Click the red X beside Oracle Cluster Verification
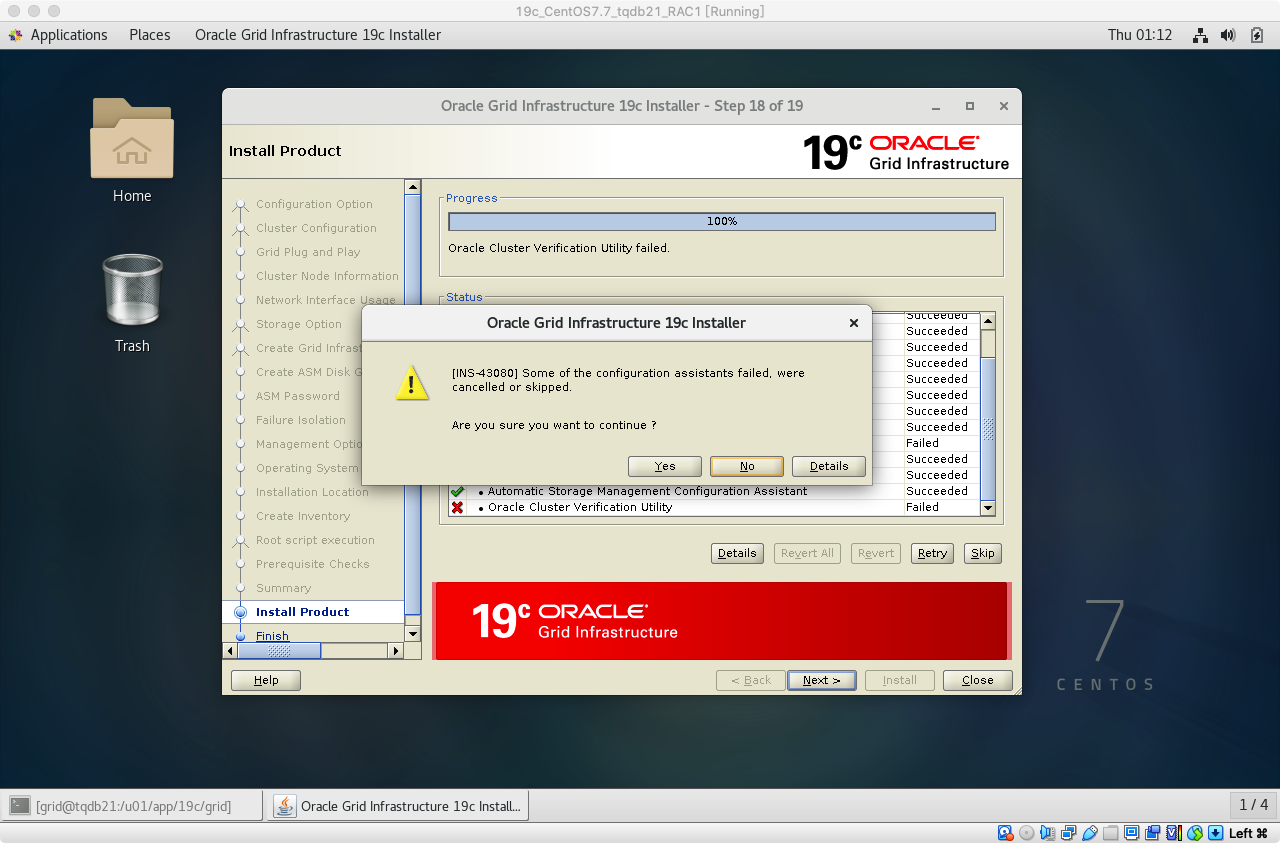The image size is (1280, 843). click(x=457, y=508)
